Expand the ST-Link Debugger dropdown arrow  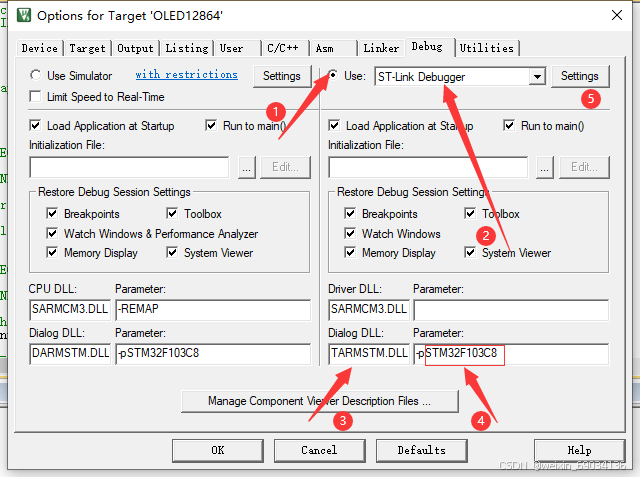click(538, 77)
